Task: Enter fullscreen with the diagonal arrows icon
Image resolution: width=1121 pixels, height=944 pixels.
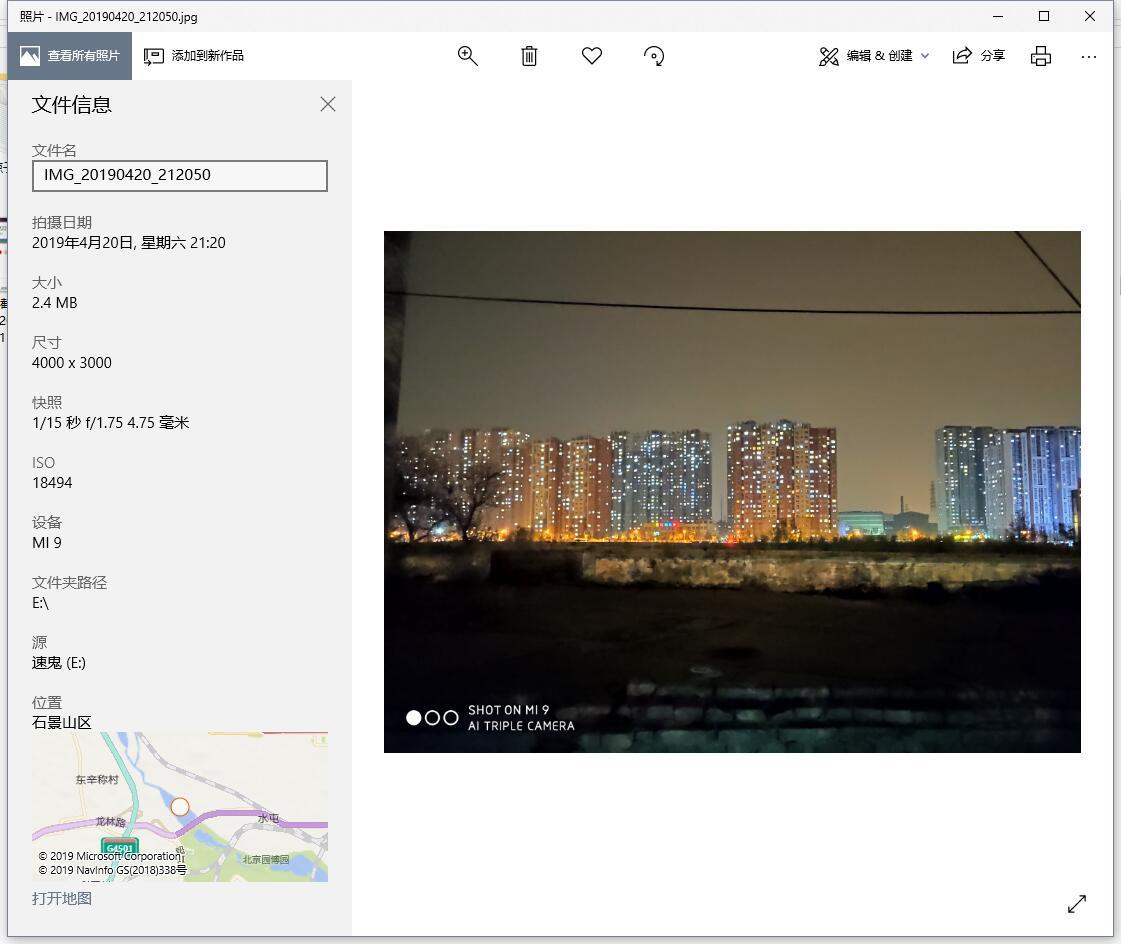Action: click(x=1077, y=904)
